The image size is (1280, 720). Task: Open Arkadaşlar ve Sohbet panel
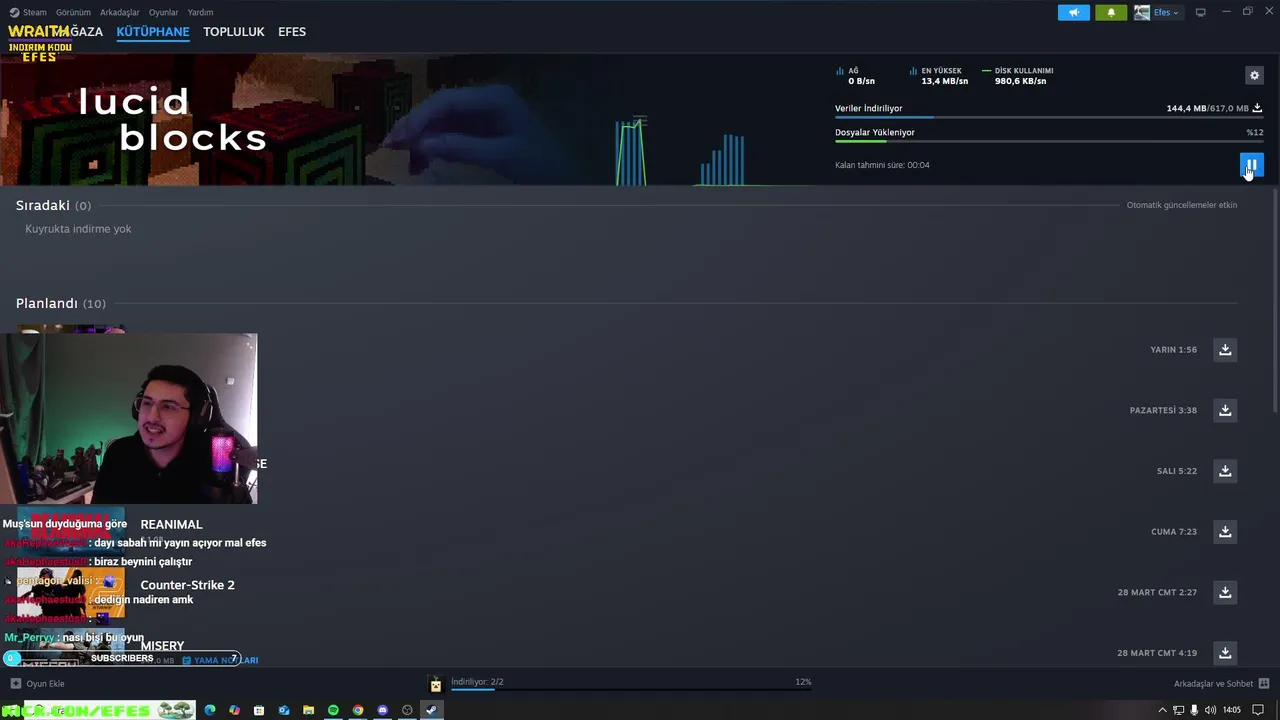(x=1213, y=684)
